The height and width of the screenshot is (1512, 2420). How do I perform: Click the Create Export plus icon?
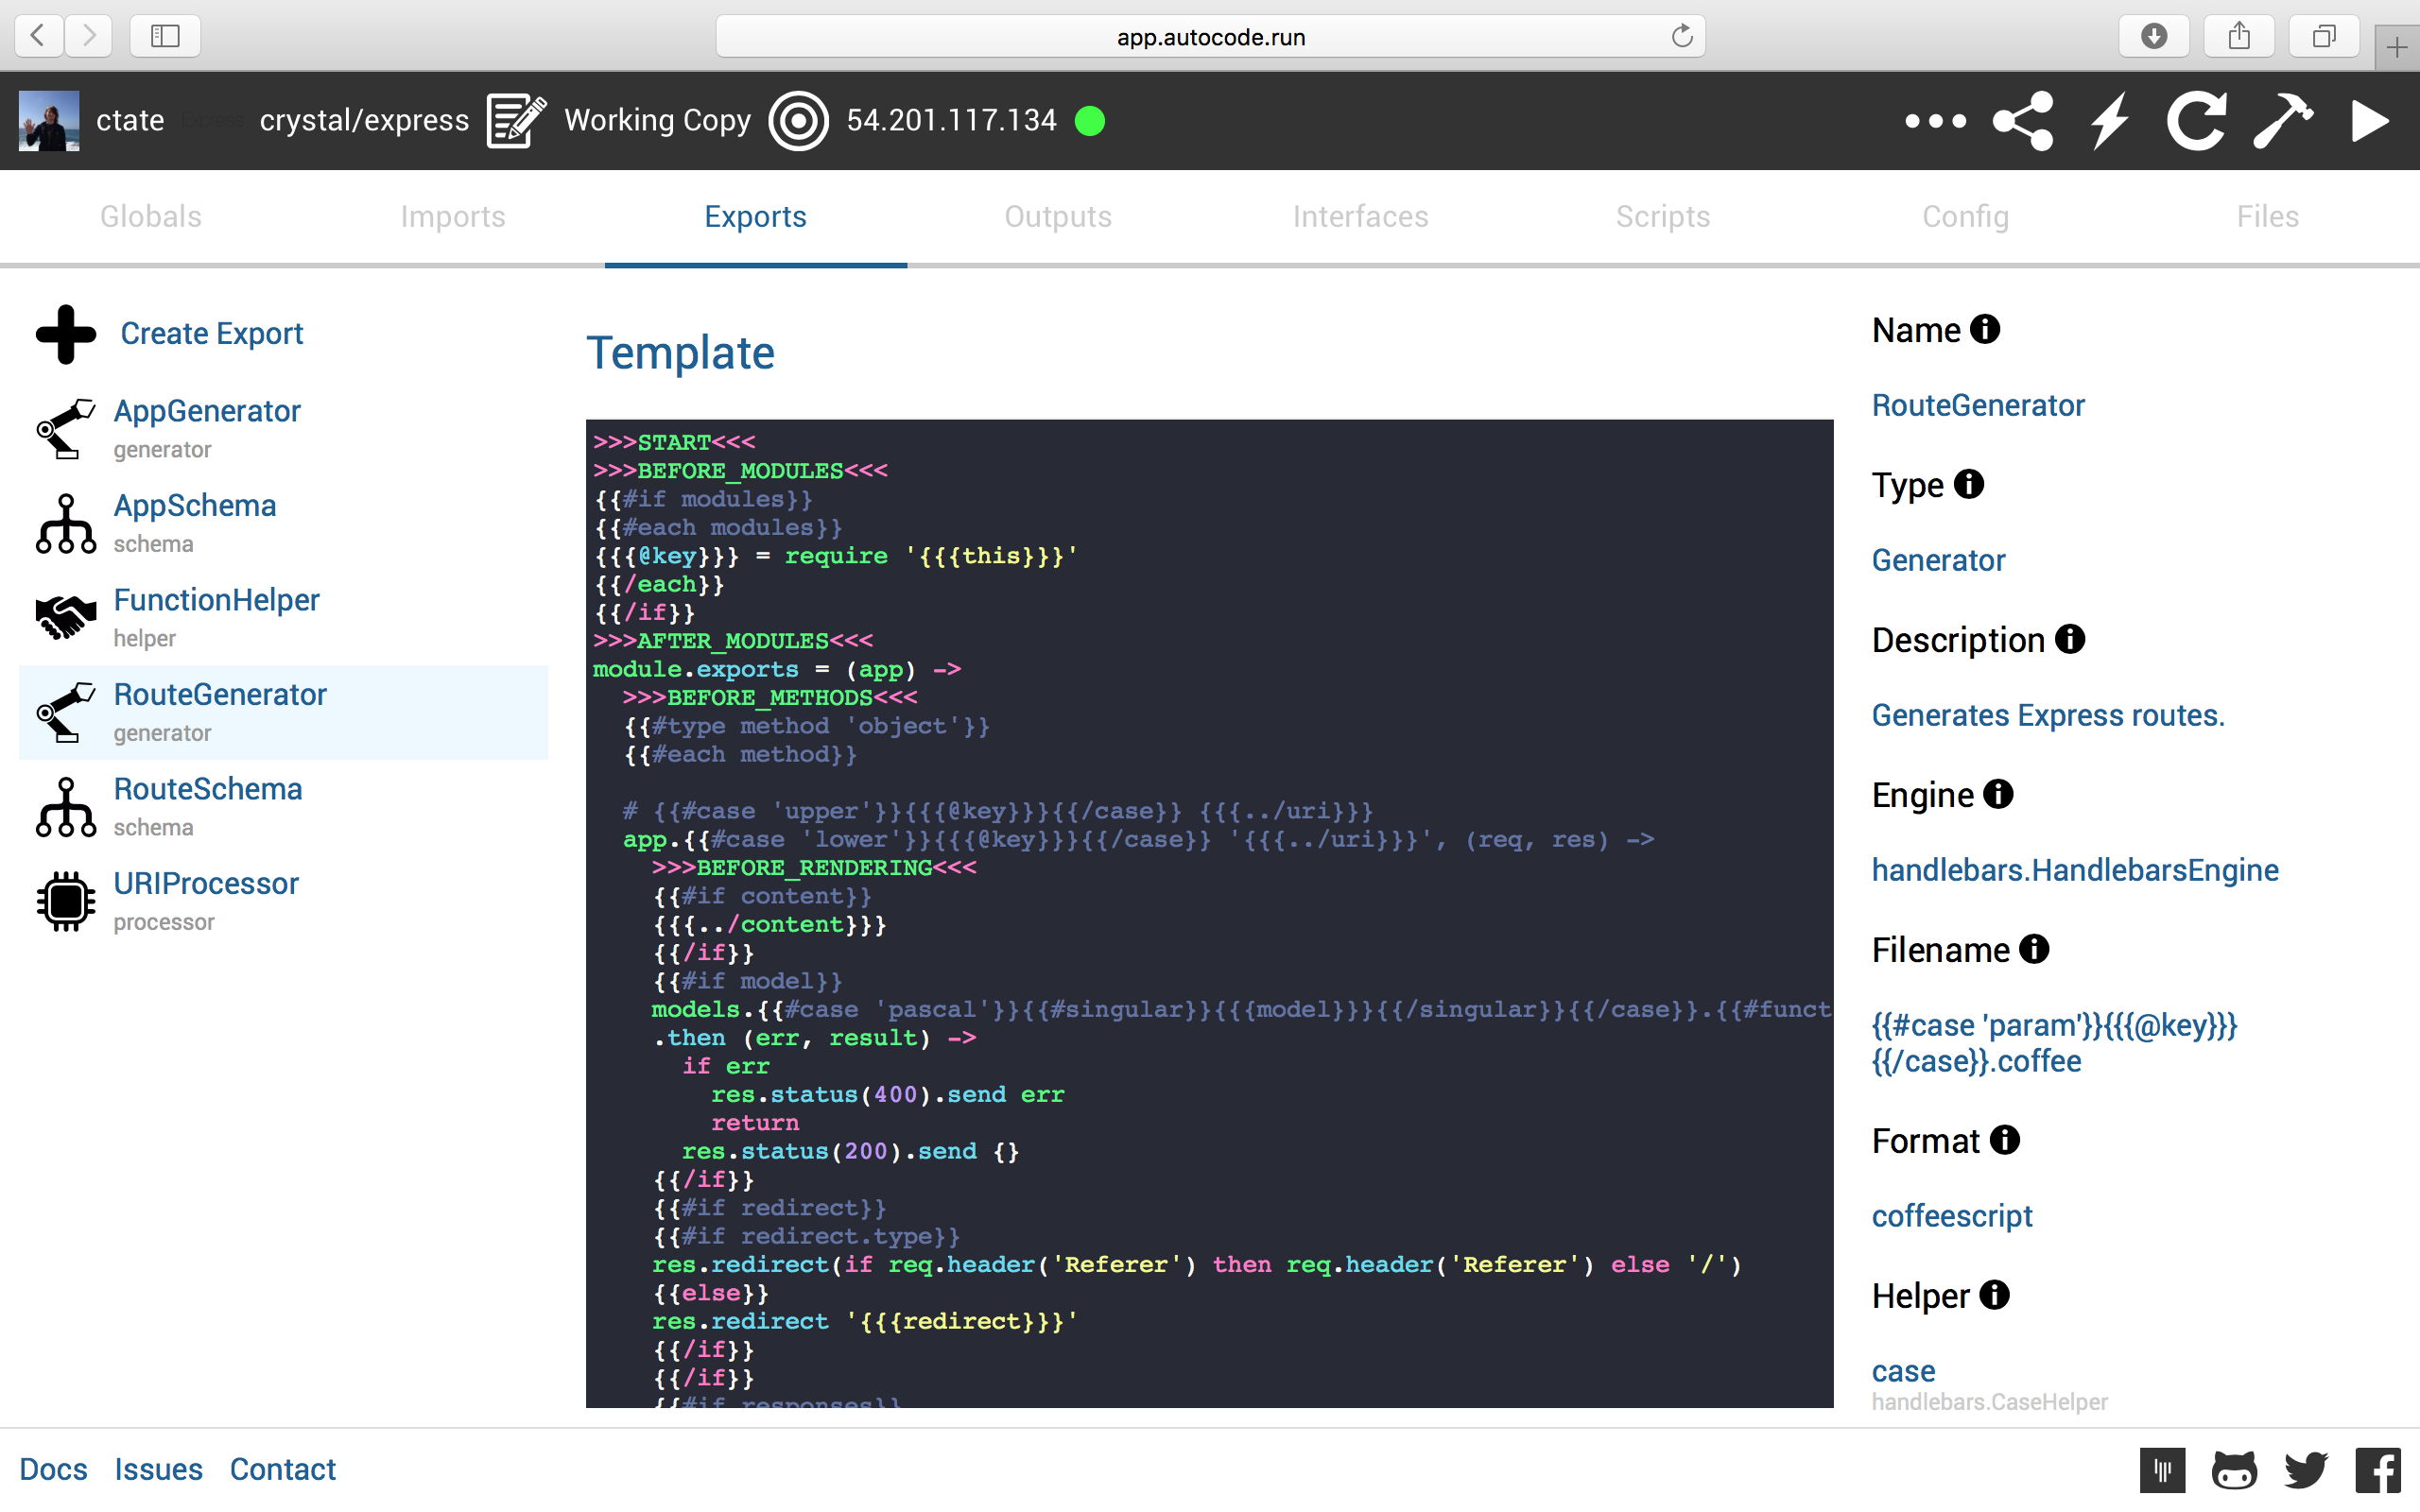click(64, 333)
